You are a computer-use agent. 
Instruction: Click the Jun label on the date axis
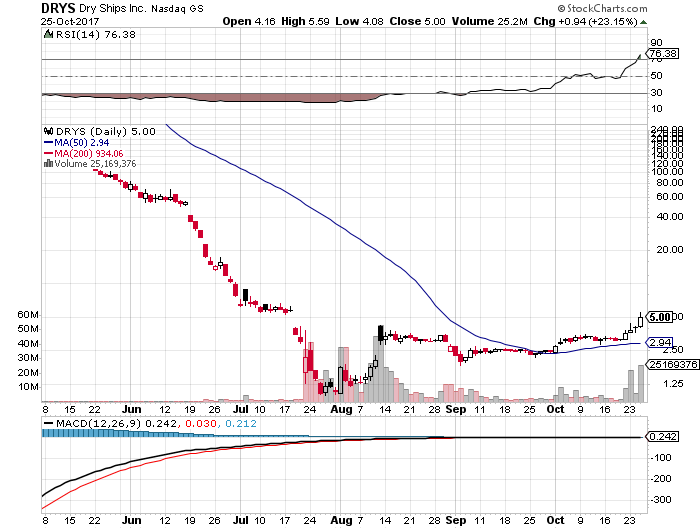[x=130, y=409]
